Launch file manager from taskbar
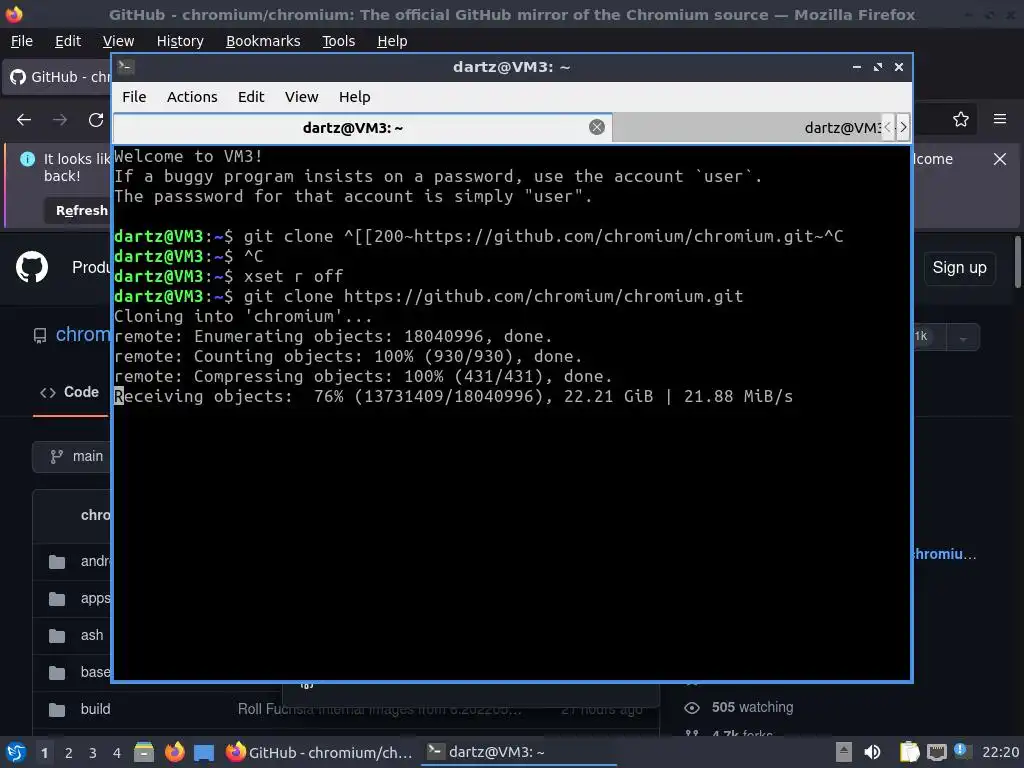This screenshot has height=768, width=1024. coord(144,752)
